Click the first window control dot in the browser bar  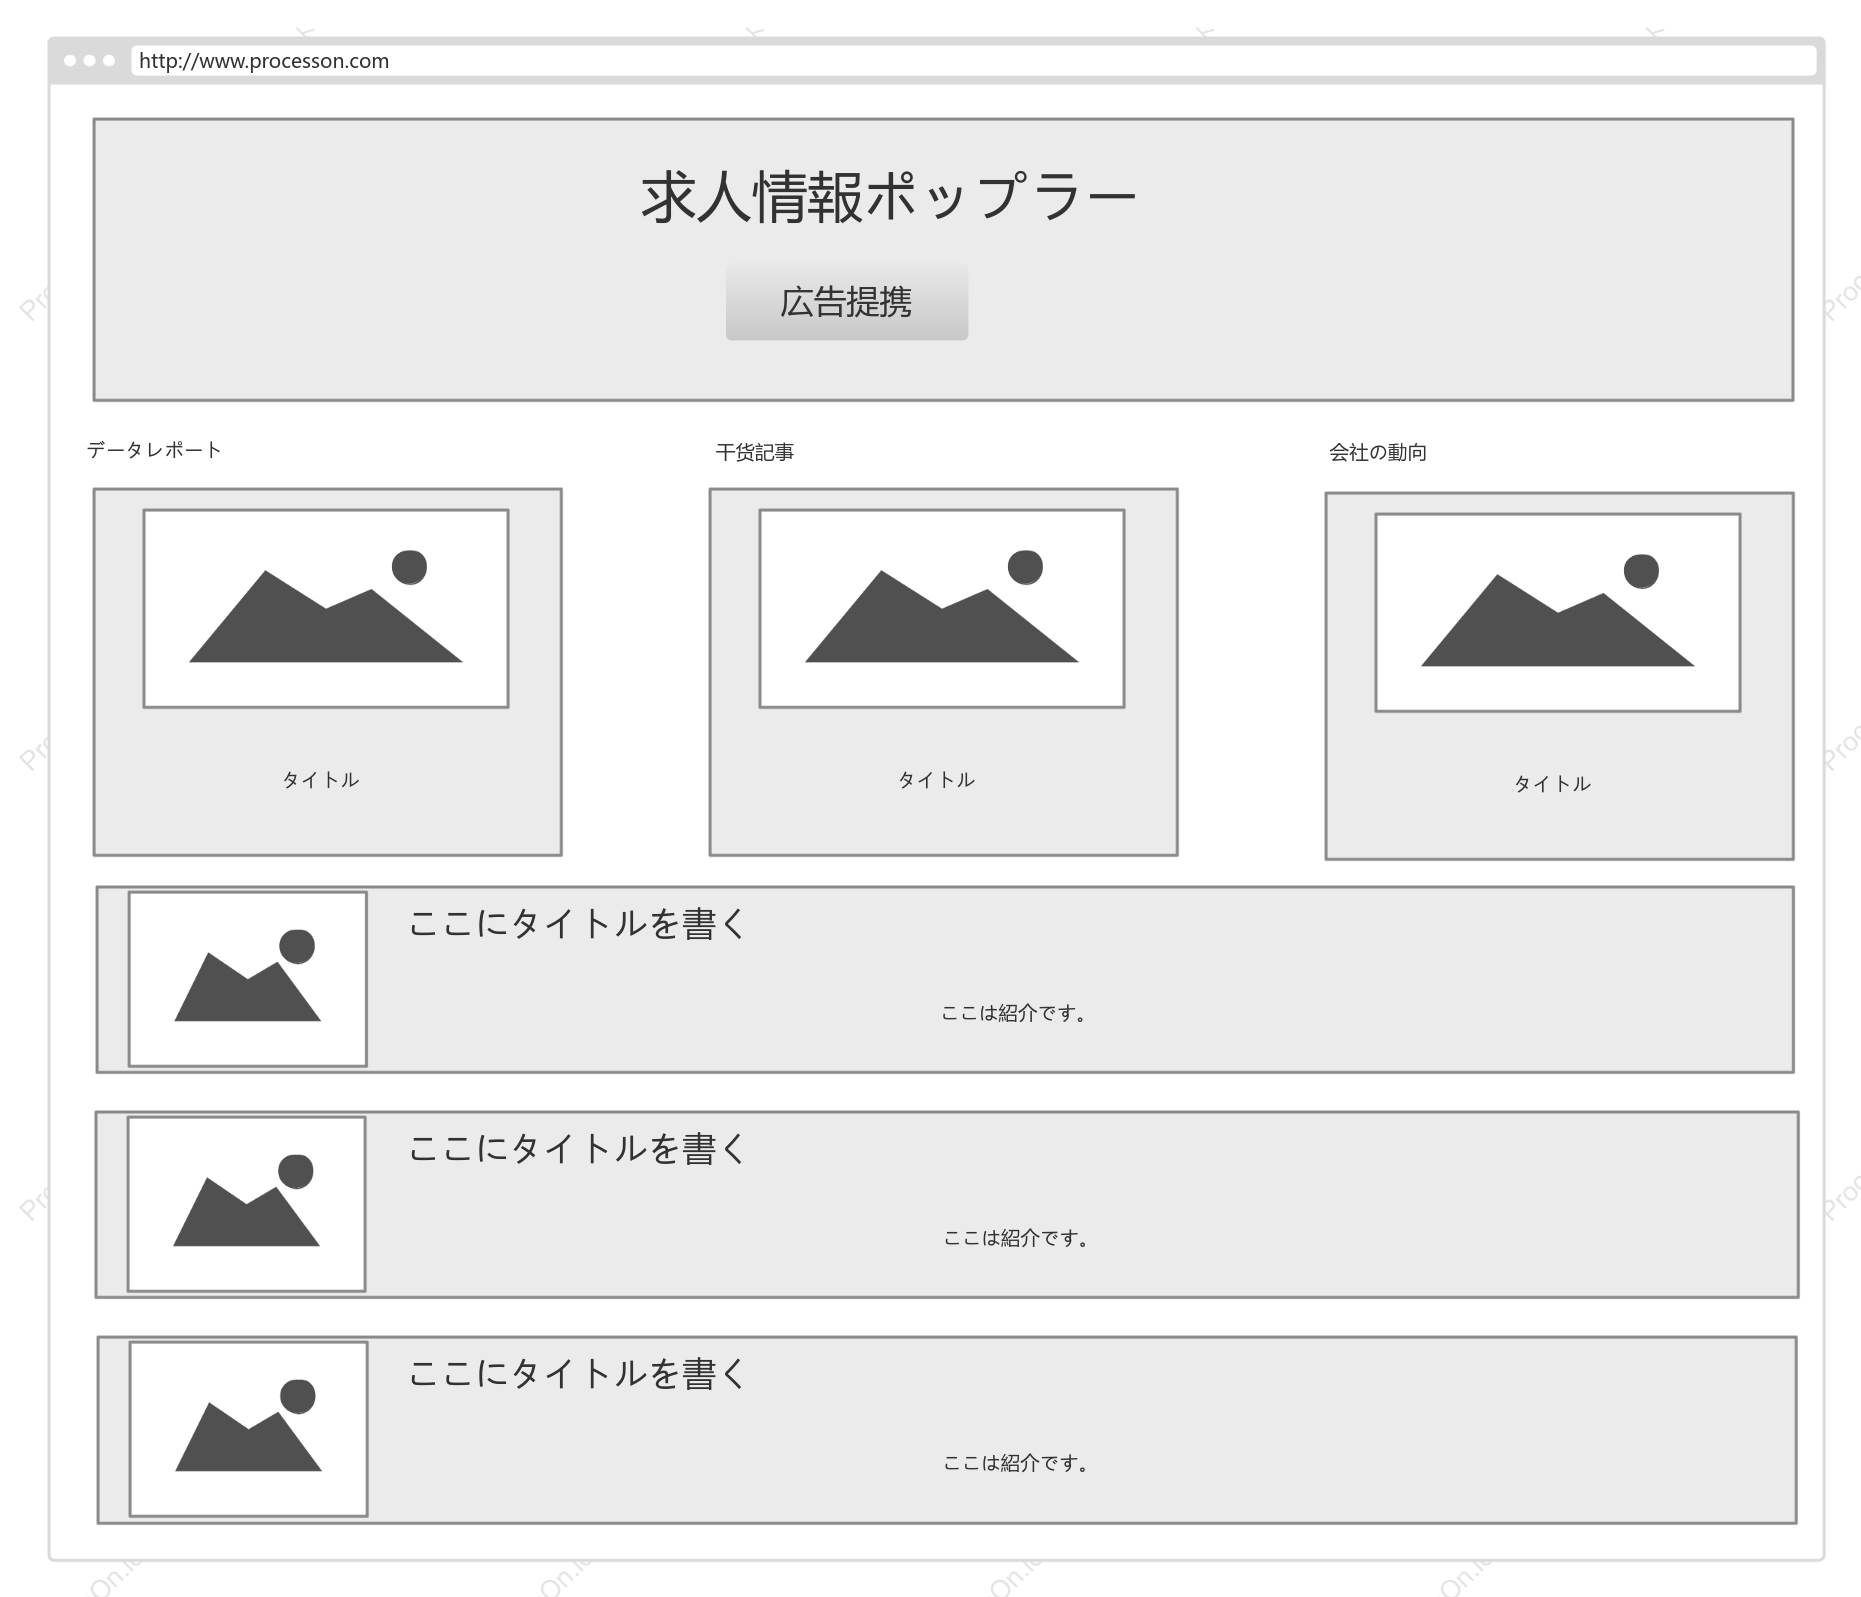(70, 61)
